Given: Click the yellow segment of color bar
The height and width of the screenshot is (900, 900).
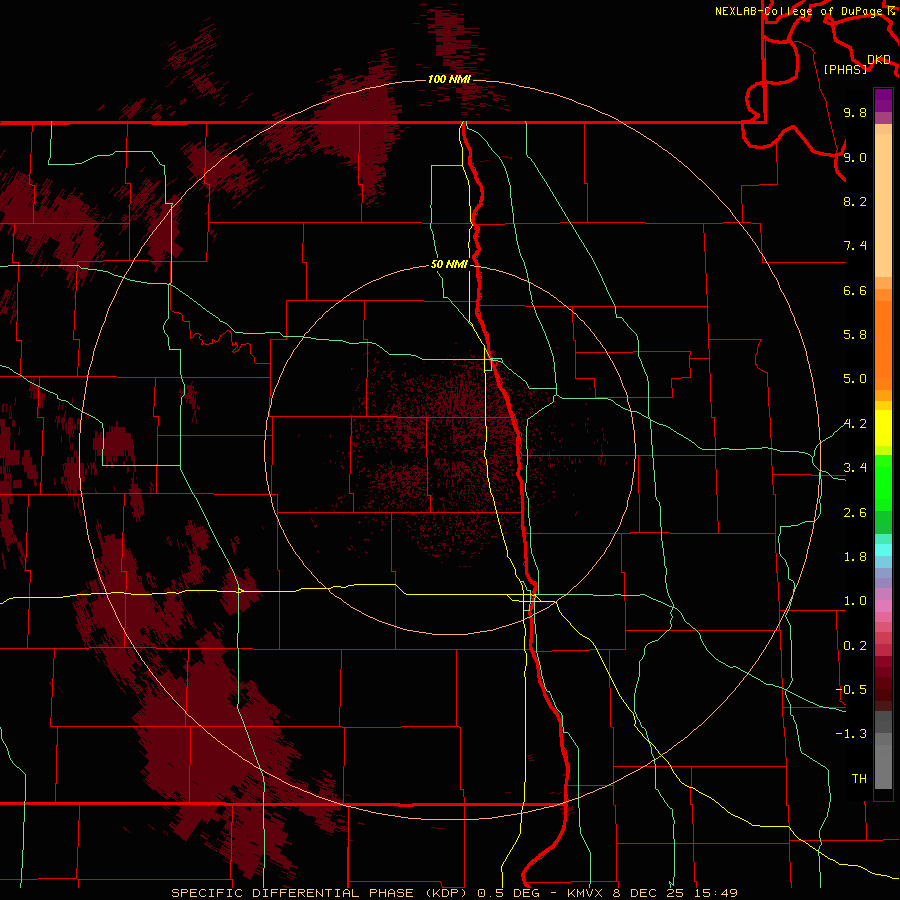Looking at the screenshot, I should click(x=883, y=428).
